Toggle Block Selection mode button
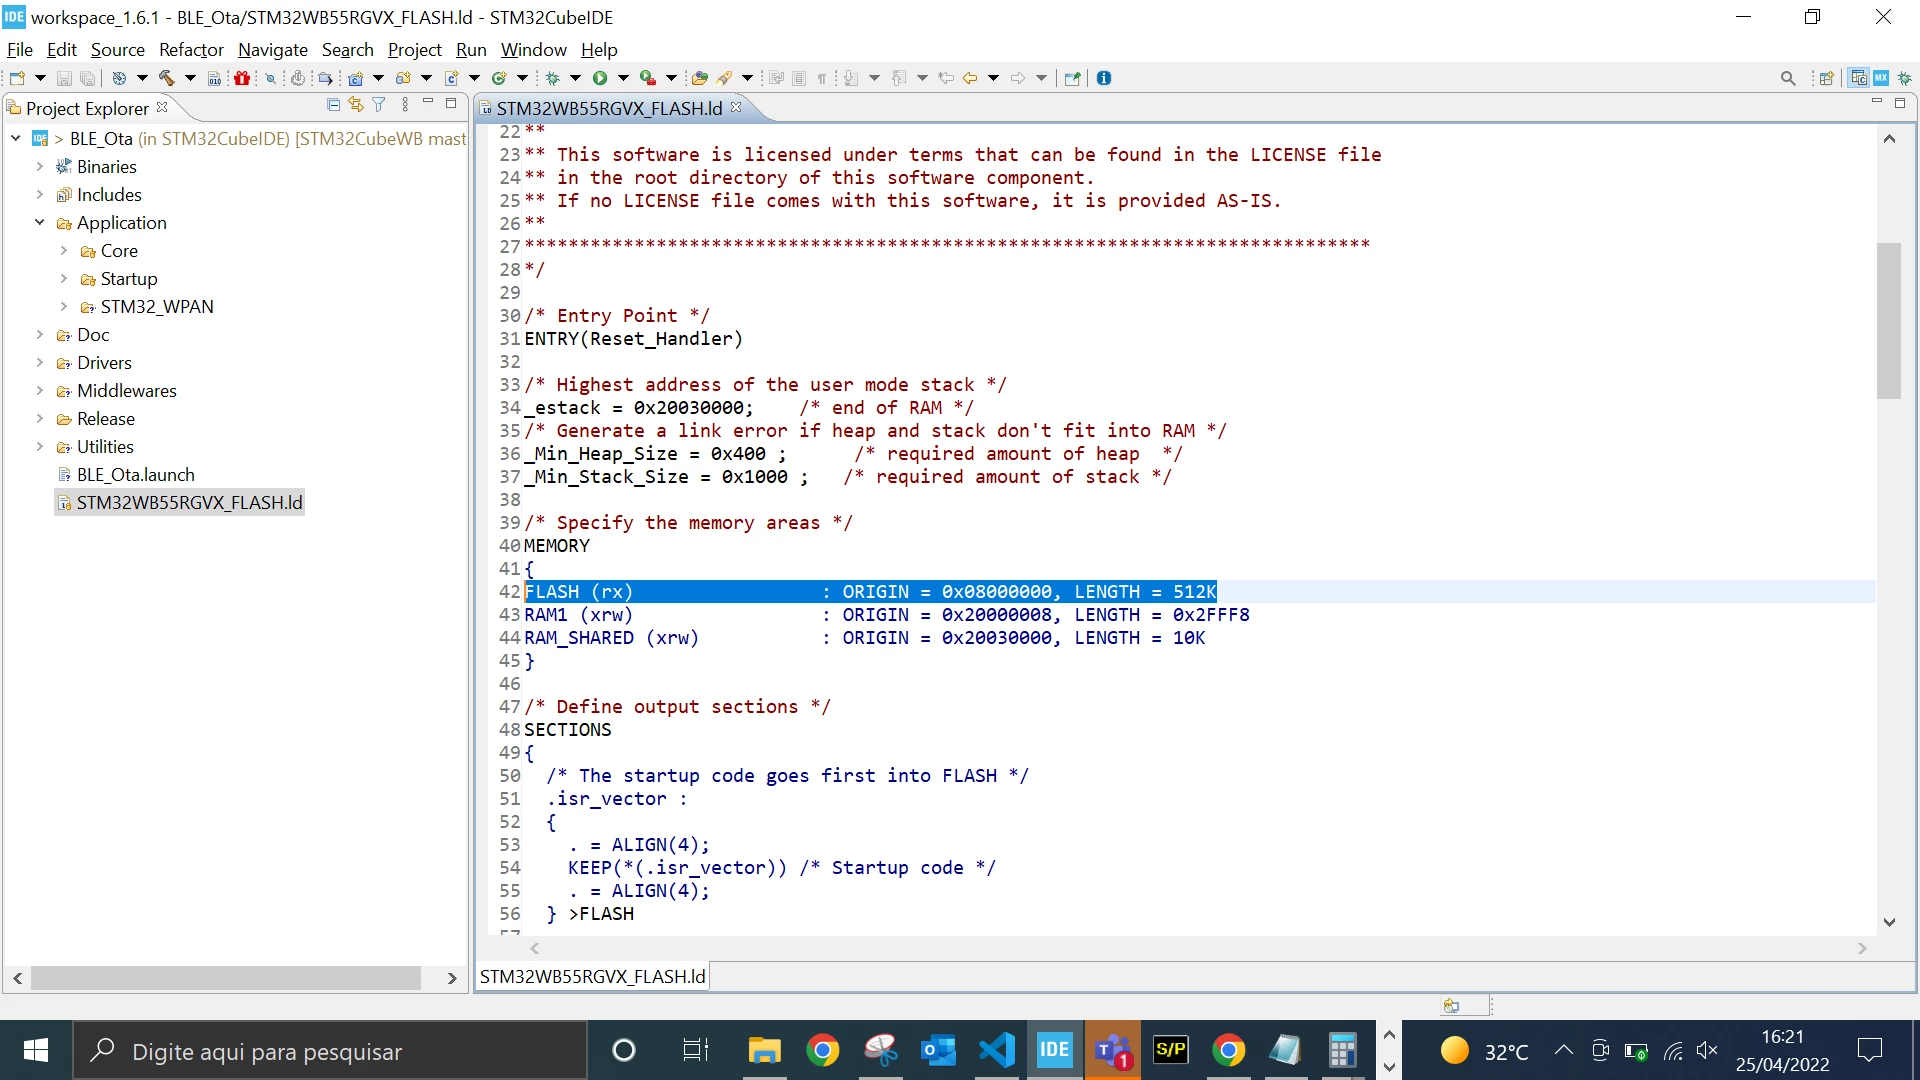Image resolution: width=1920 pixels, height=1080 pixels. (799, 78)
